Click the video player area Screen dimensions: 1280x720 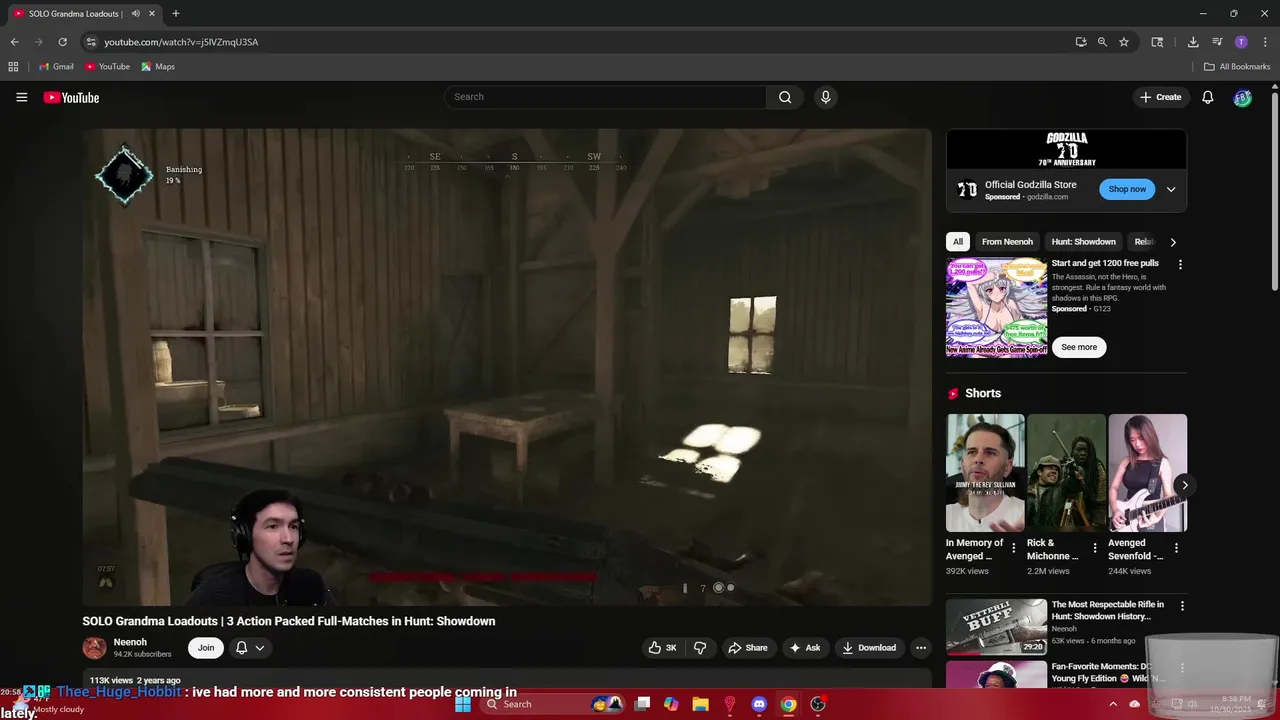(x=507, y=367)
